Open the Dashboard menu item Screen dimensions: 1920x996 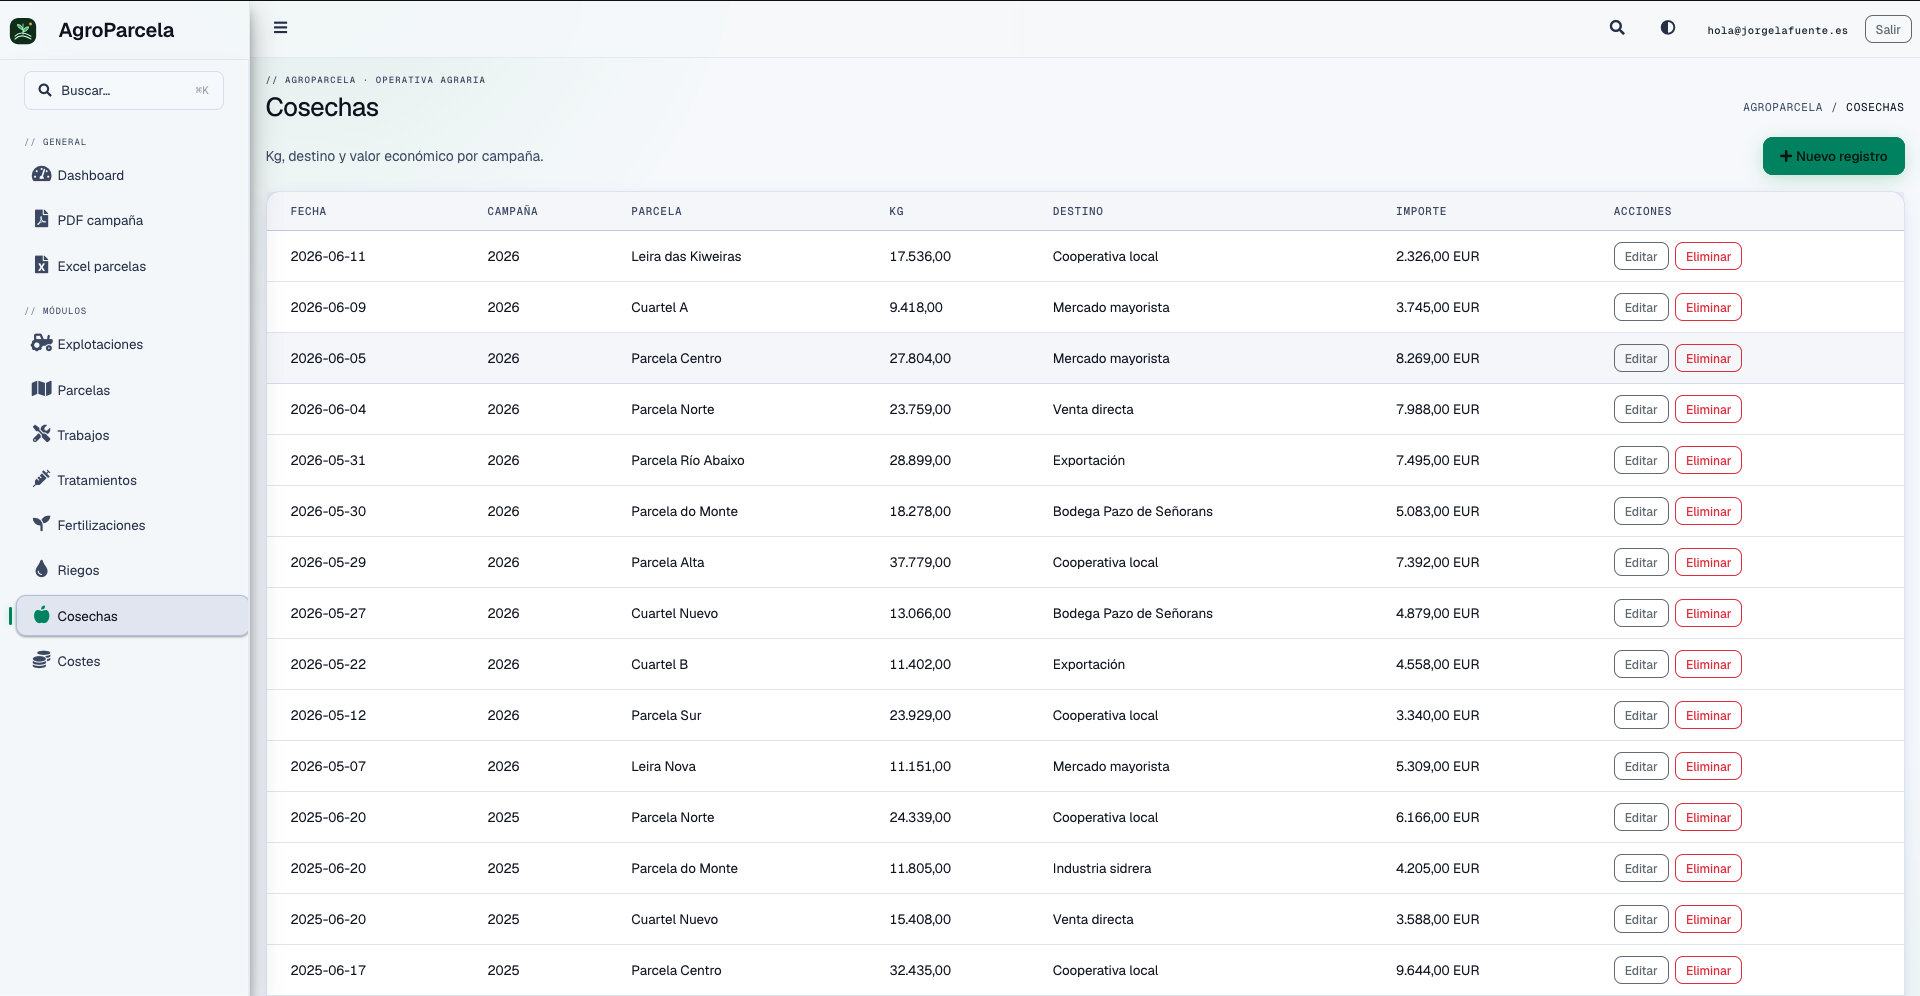pyautogui.click(x=132, y=175)
